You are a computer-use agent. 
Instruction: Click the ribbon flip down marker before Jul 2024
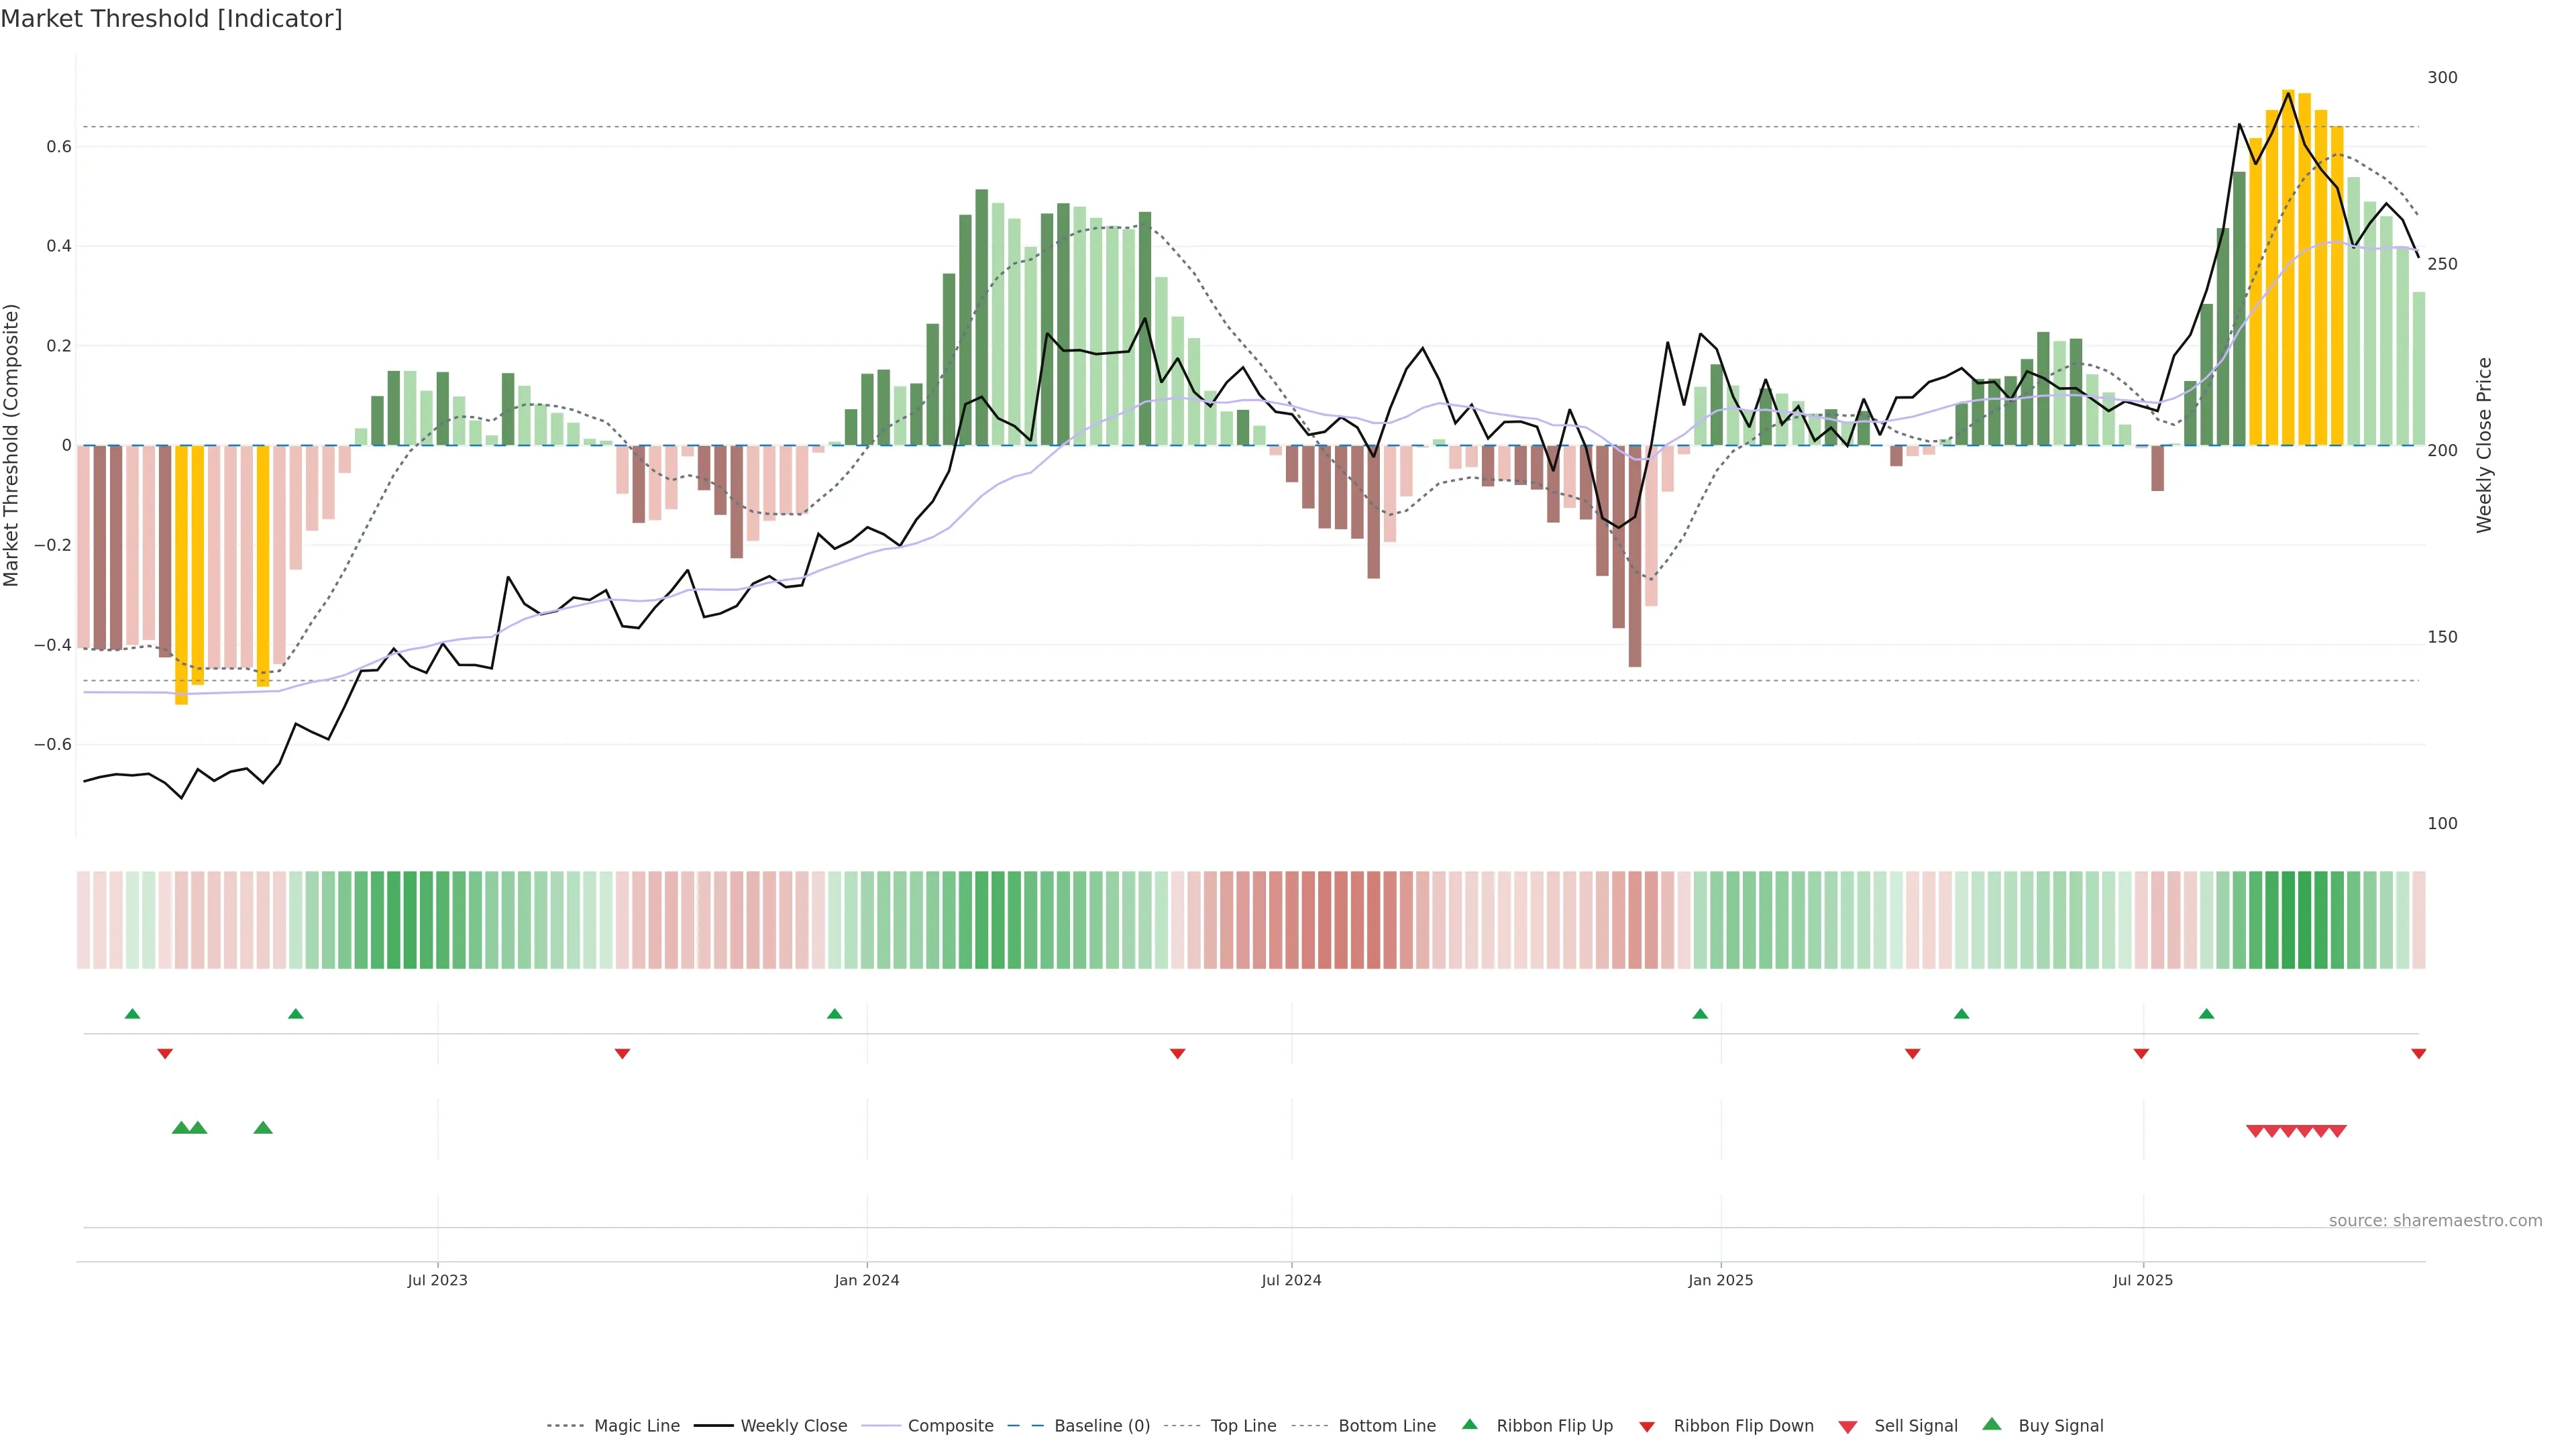tap(1178, 1054)
